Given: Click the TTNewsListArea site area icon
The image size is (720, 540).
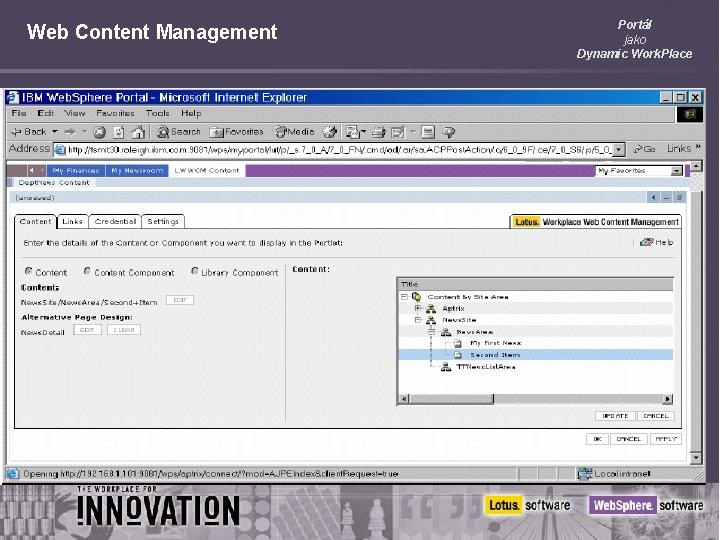Looking at the screenshot, I should click(445, 367).
